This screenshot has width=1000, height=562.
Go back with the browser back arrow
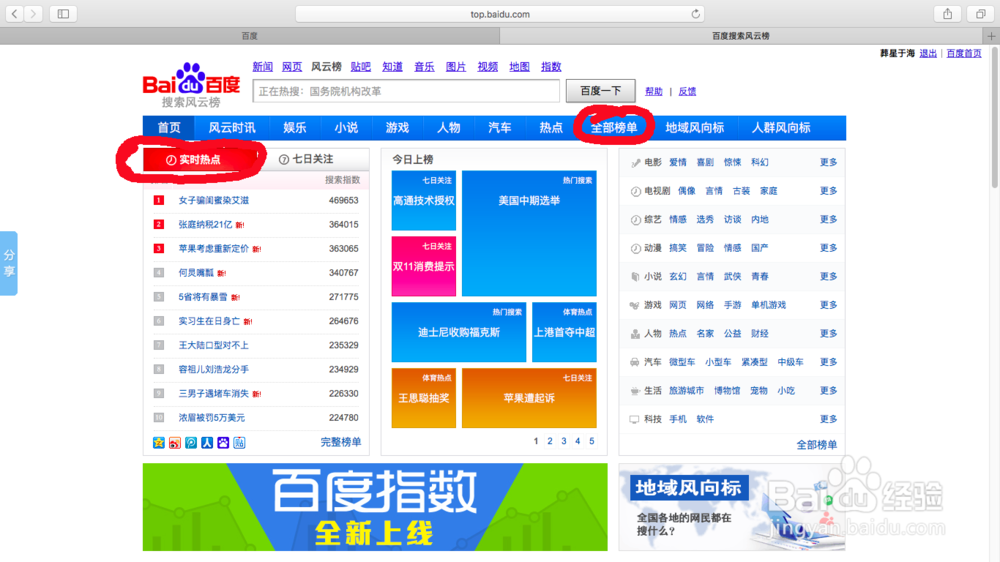click(15, 13)
